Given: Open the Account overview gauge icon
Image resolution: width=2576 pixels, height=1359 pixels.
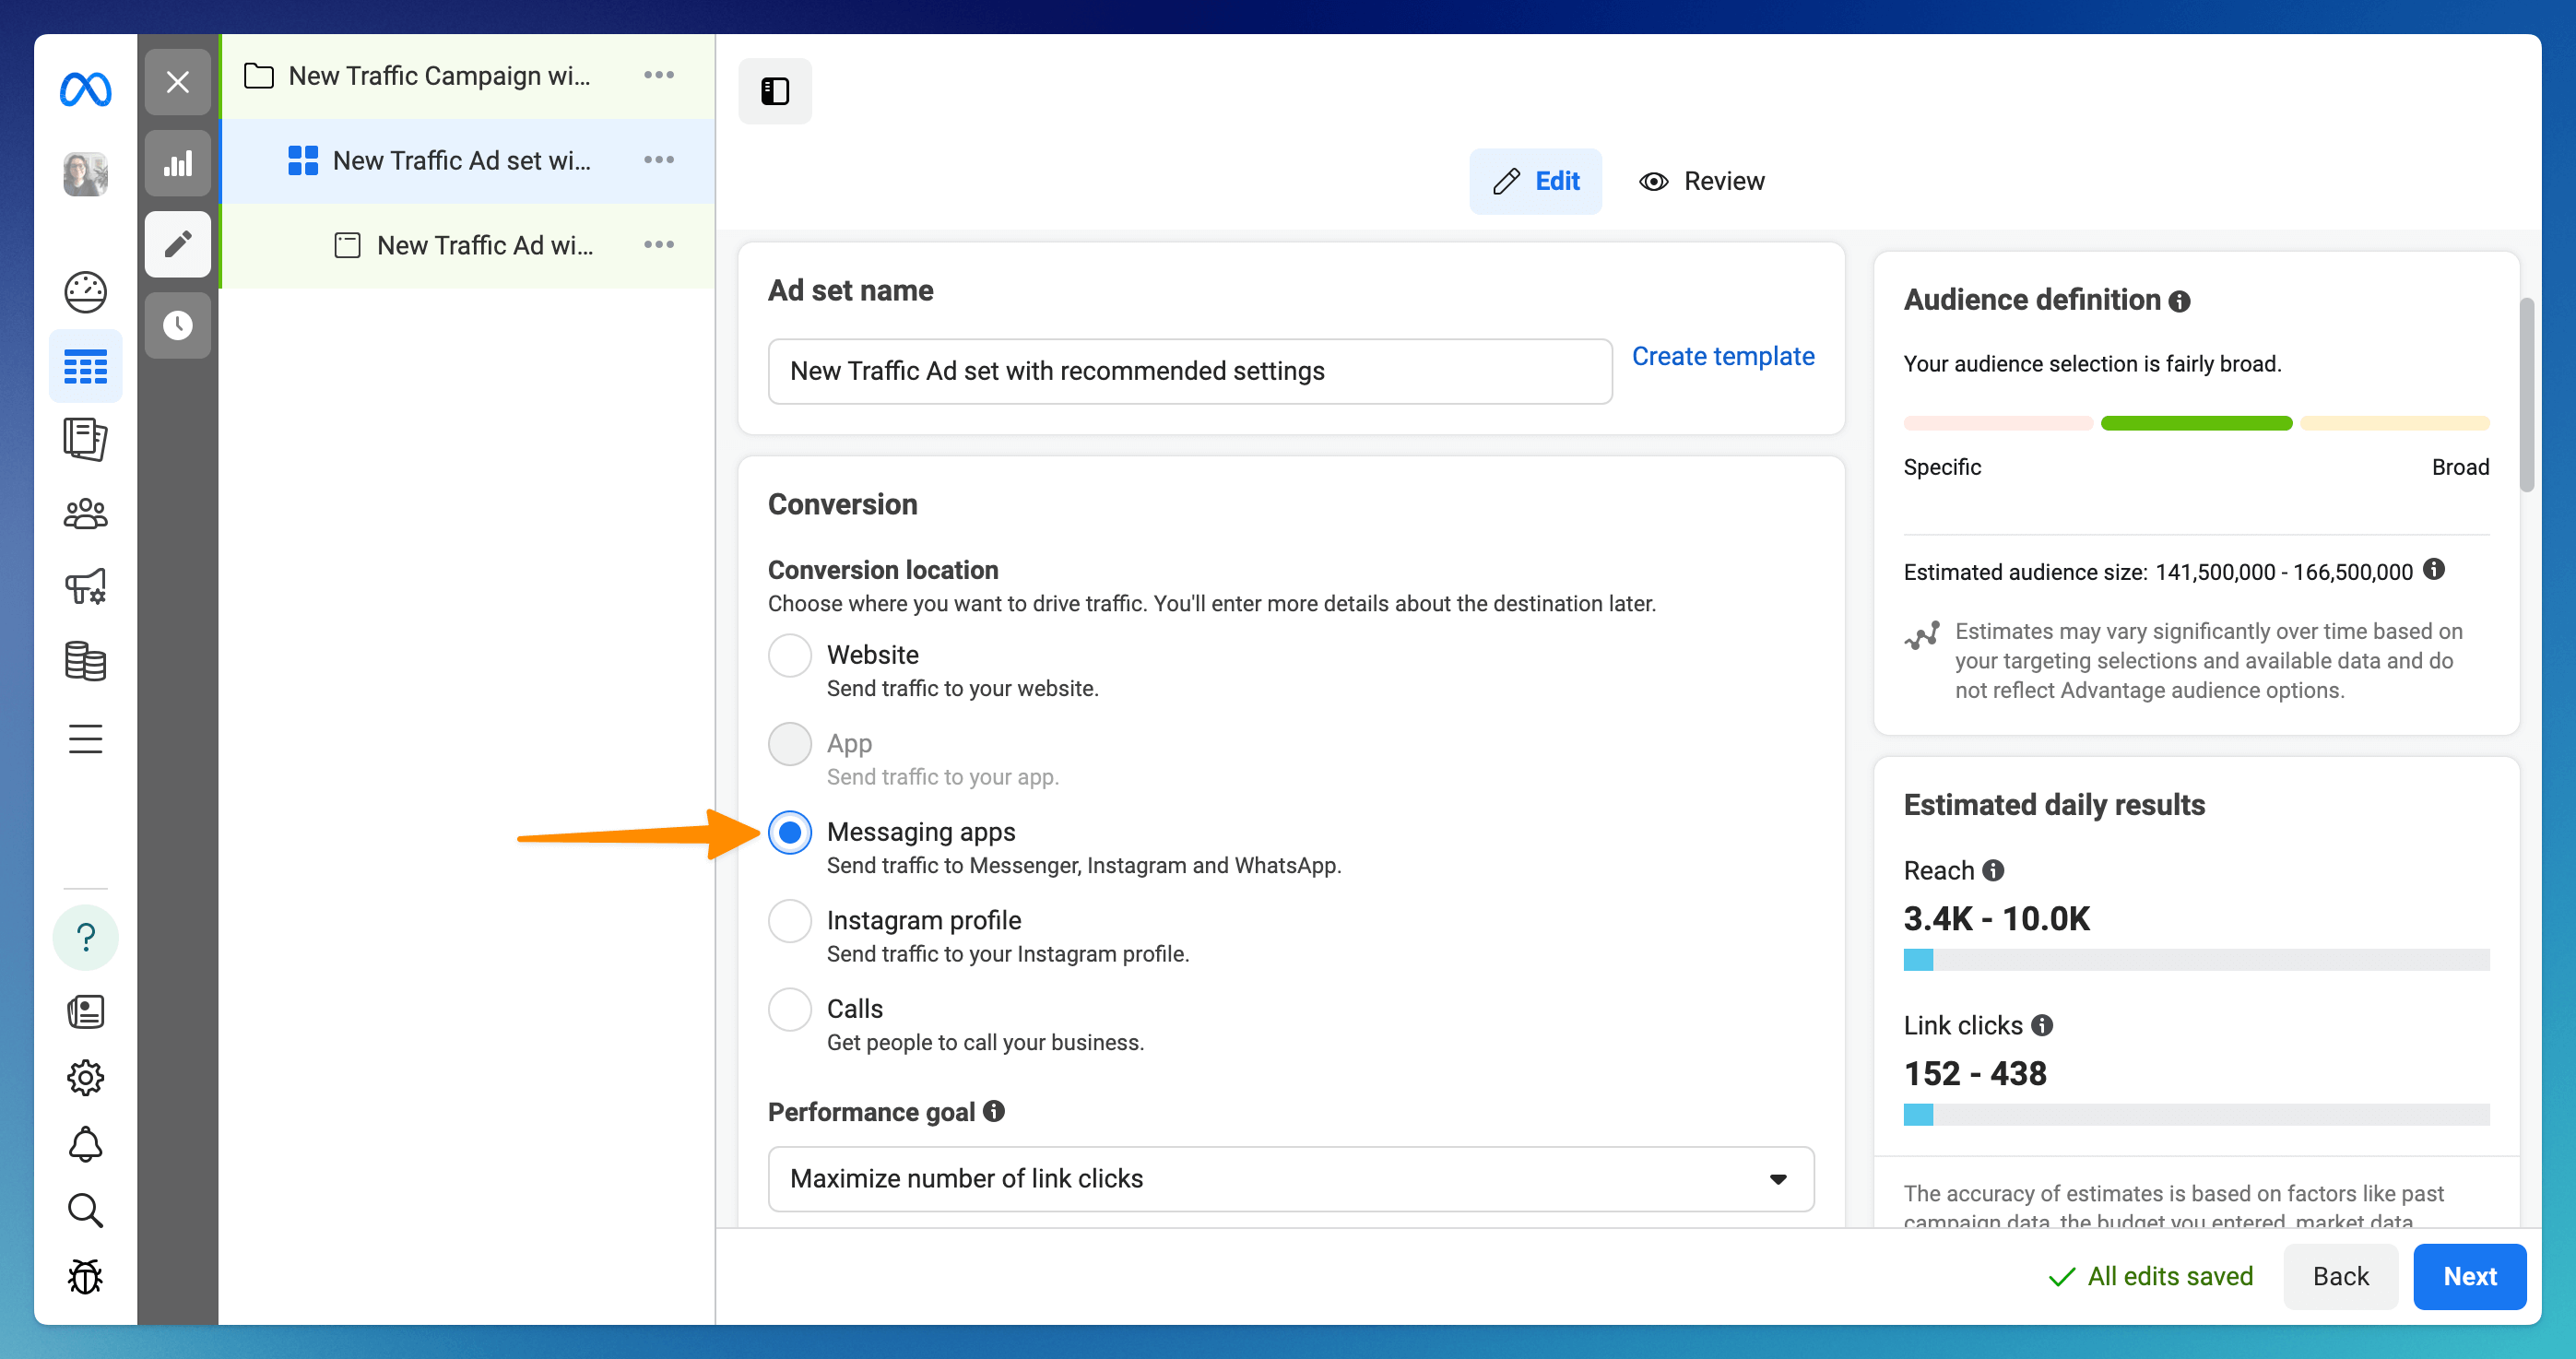Looking at the screenshot, I should [x=85, y=292].
